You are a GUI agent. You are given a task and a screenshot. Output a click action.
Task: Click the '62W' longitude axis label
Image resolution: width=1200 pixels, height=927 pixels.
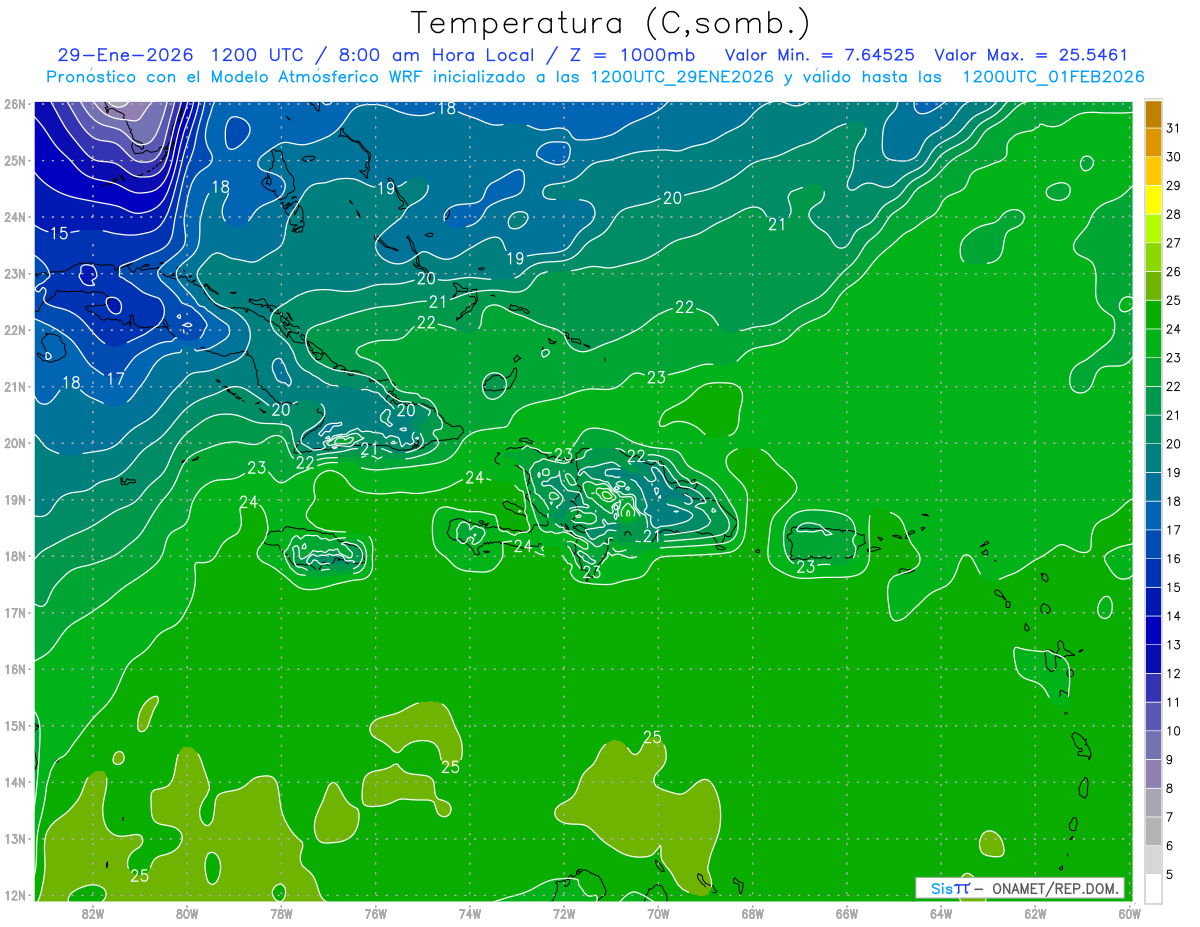1035,913
